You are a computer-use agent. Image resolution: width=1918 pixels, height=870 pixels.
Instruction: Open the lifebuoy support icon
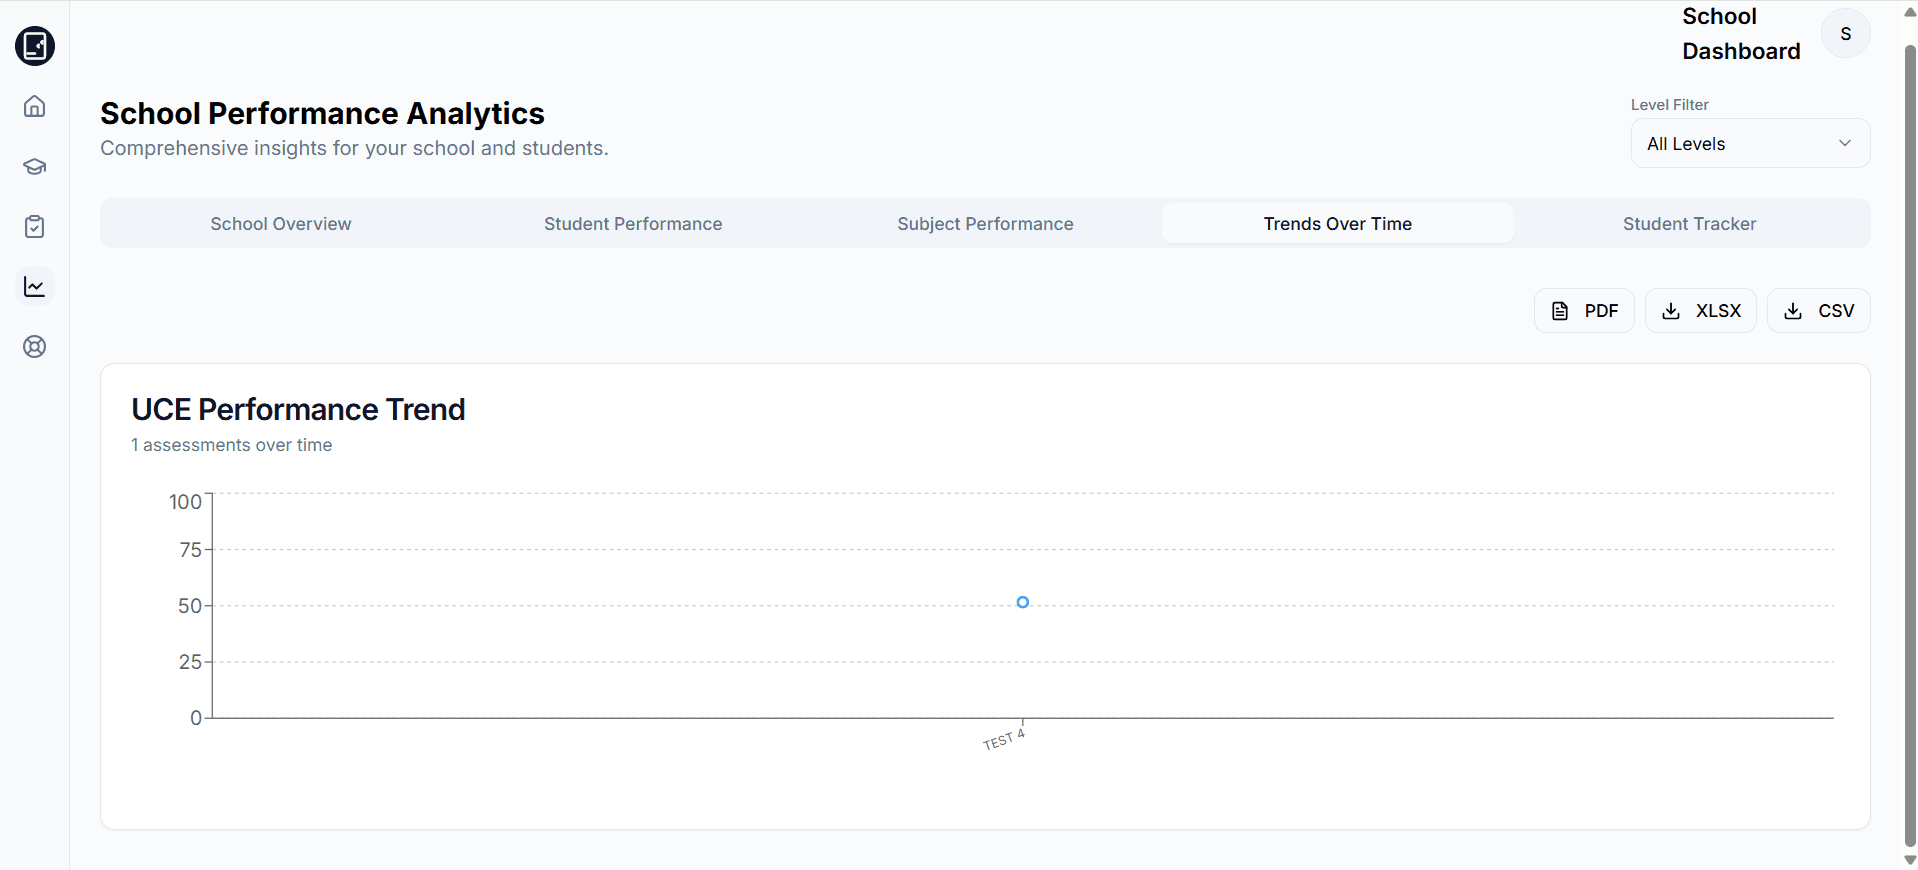(35, 346)
